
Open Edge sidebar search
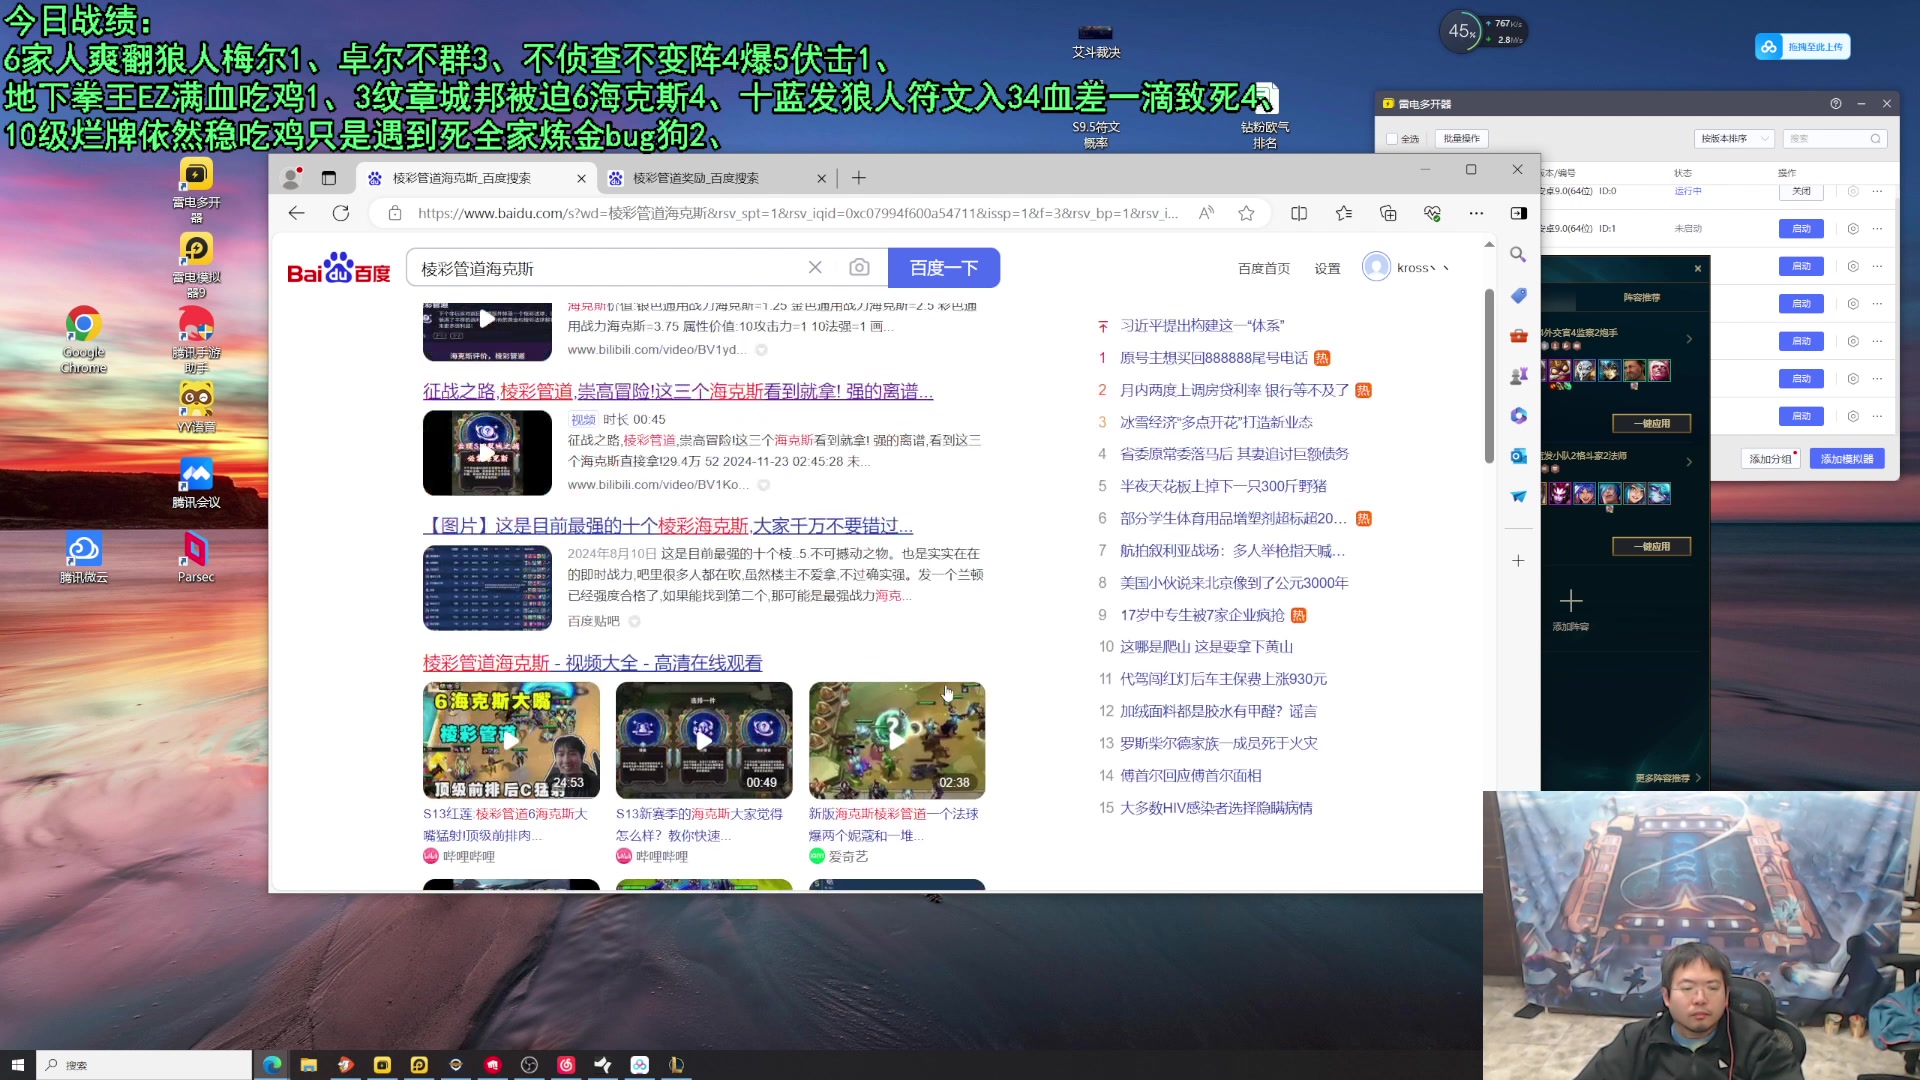pyautogui.click(x=1518, y=255)
